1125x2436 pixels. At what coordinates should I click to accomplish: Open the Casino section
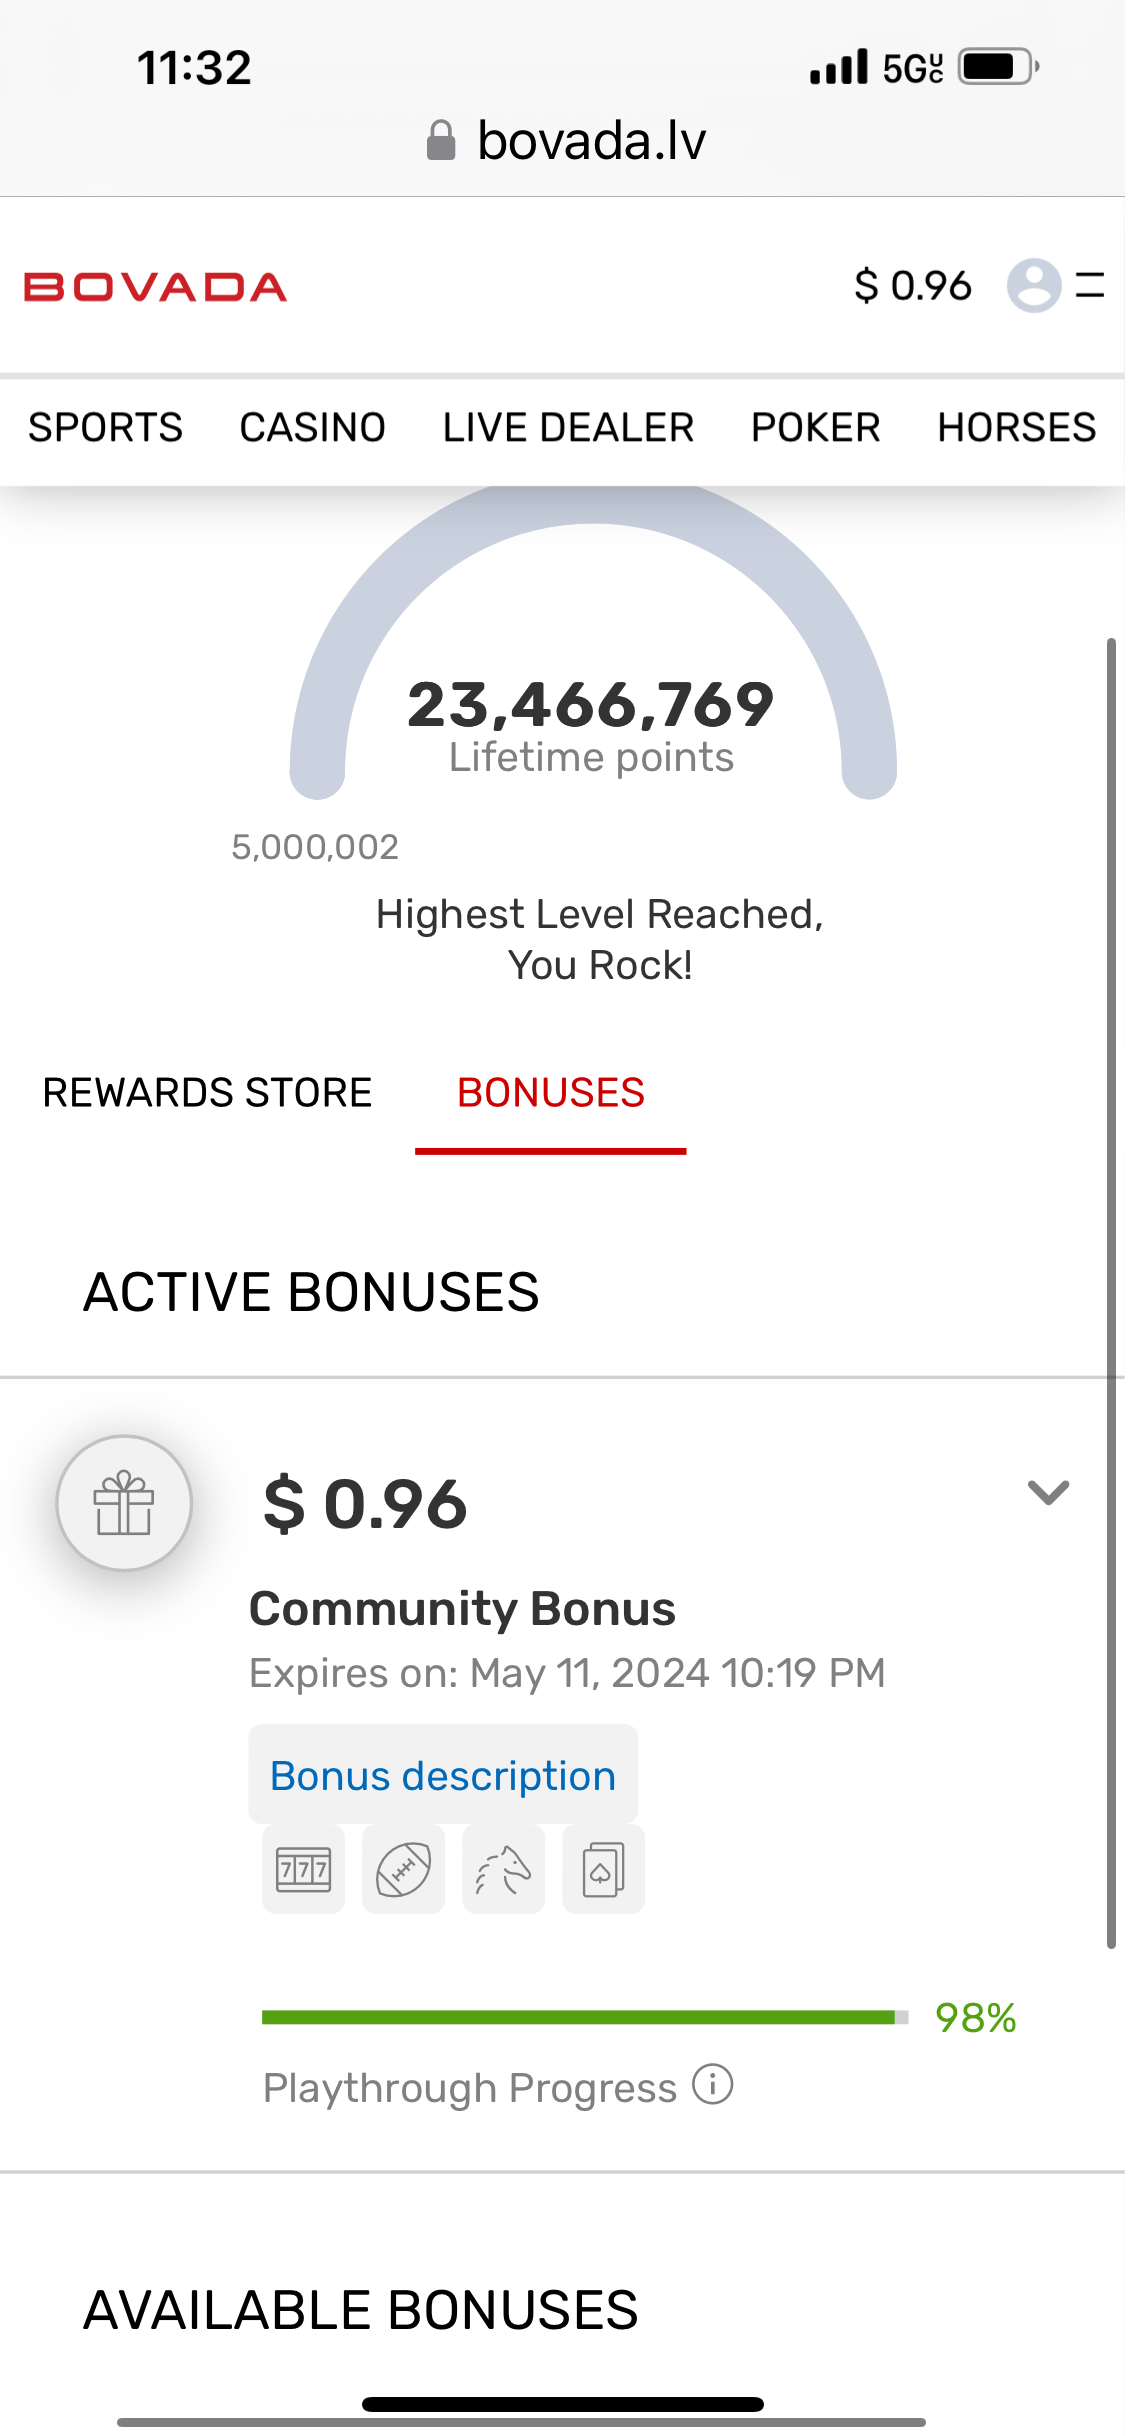point(312,427)
